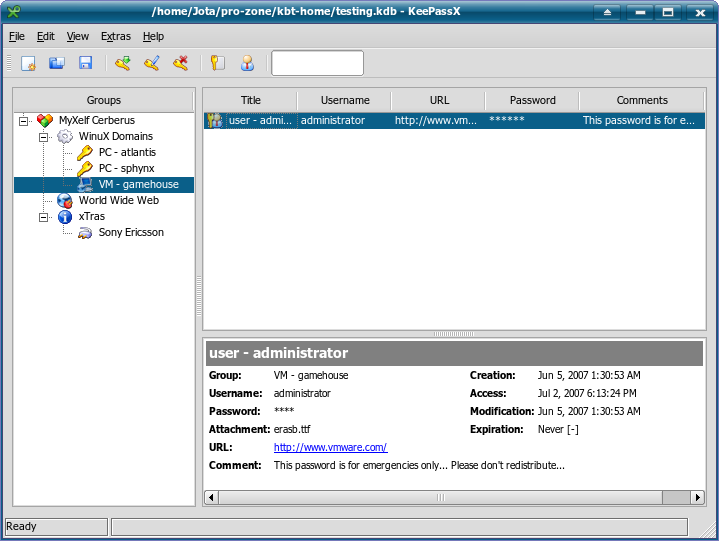Sort entries by the Title column header

tap(250, 100)
